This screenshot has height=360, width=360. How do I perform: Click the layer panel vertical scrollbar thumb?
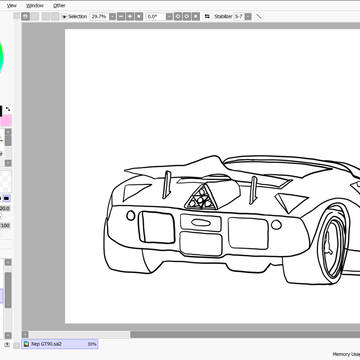(x=8, y=290)
